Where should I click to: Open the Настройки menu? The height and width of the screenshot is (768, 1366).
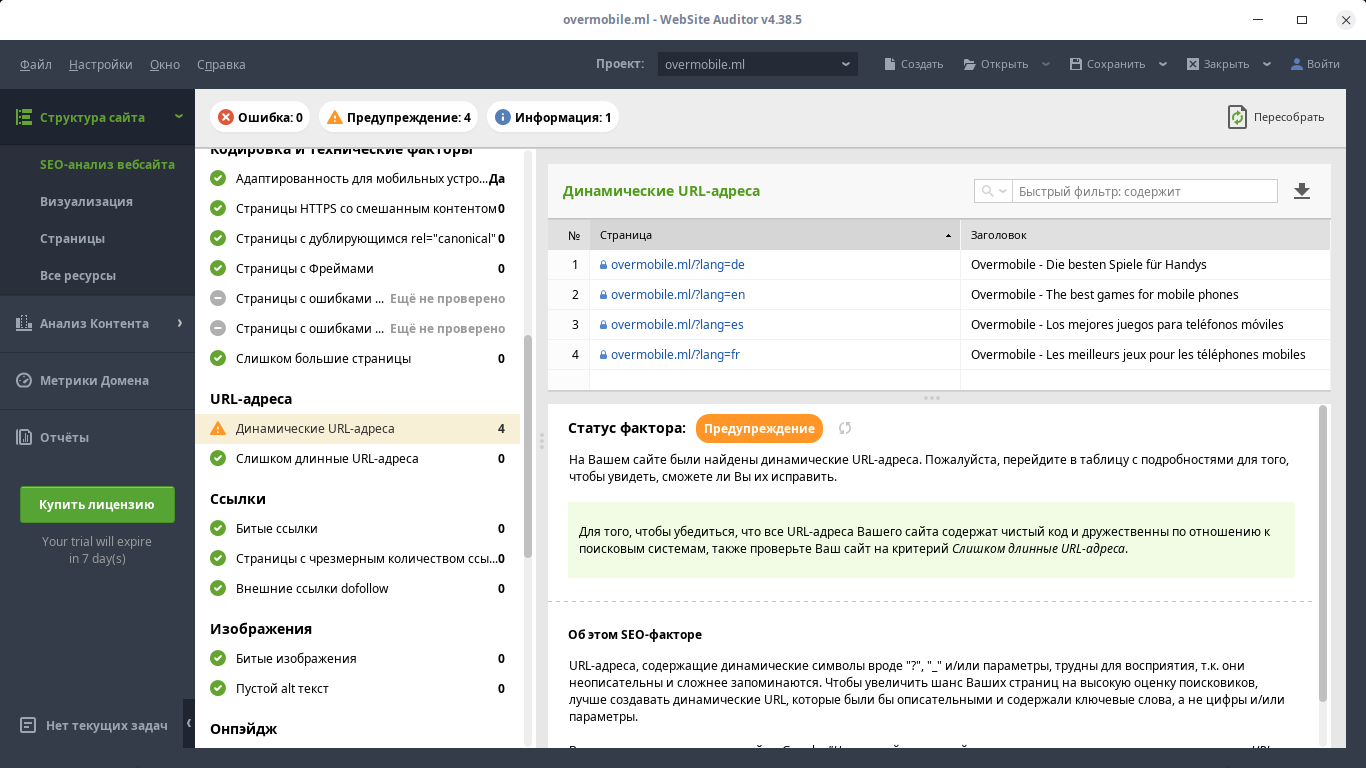101,64
